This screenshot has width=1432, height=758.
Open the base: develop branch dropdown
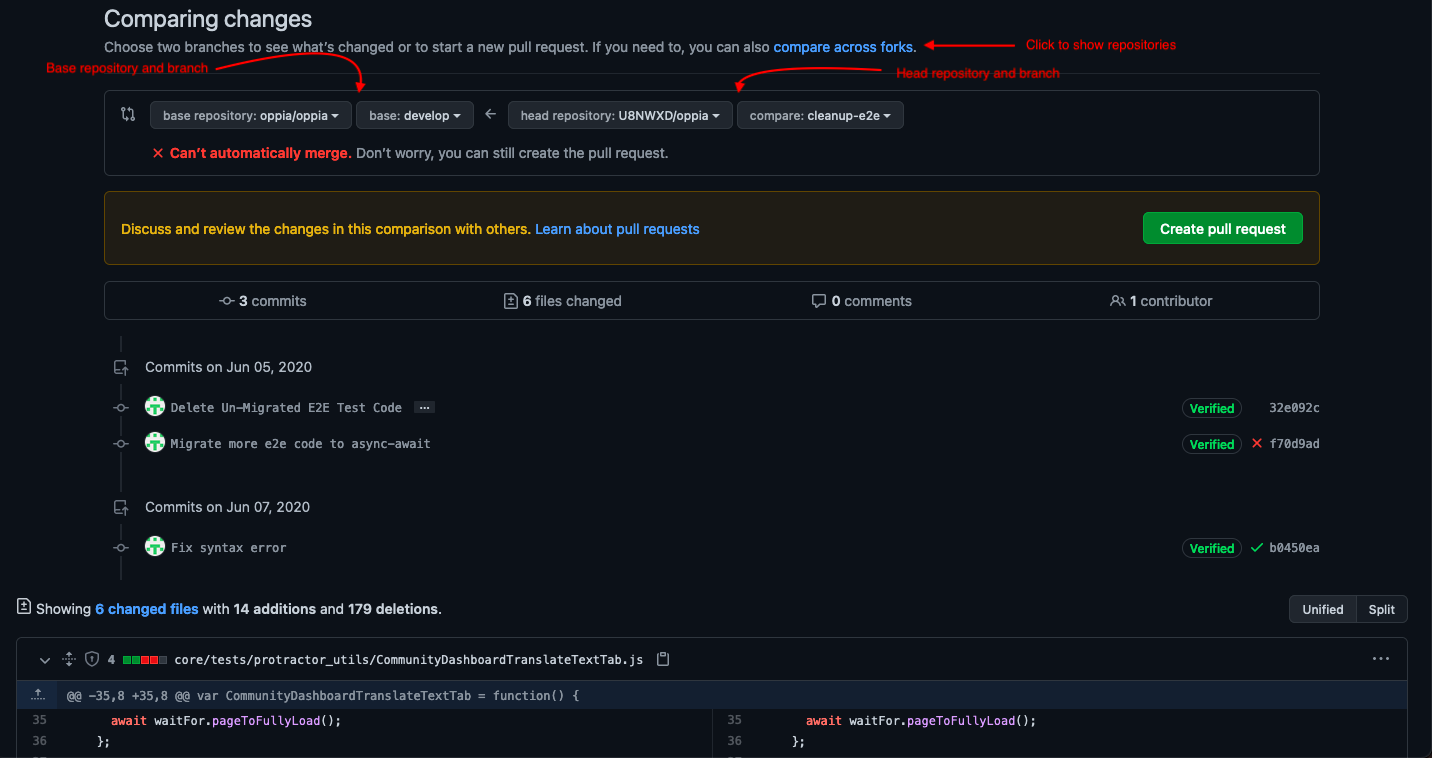pyautogui.click(x=414, y=116)
